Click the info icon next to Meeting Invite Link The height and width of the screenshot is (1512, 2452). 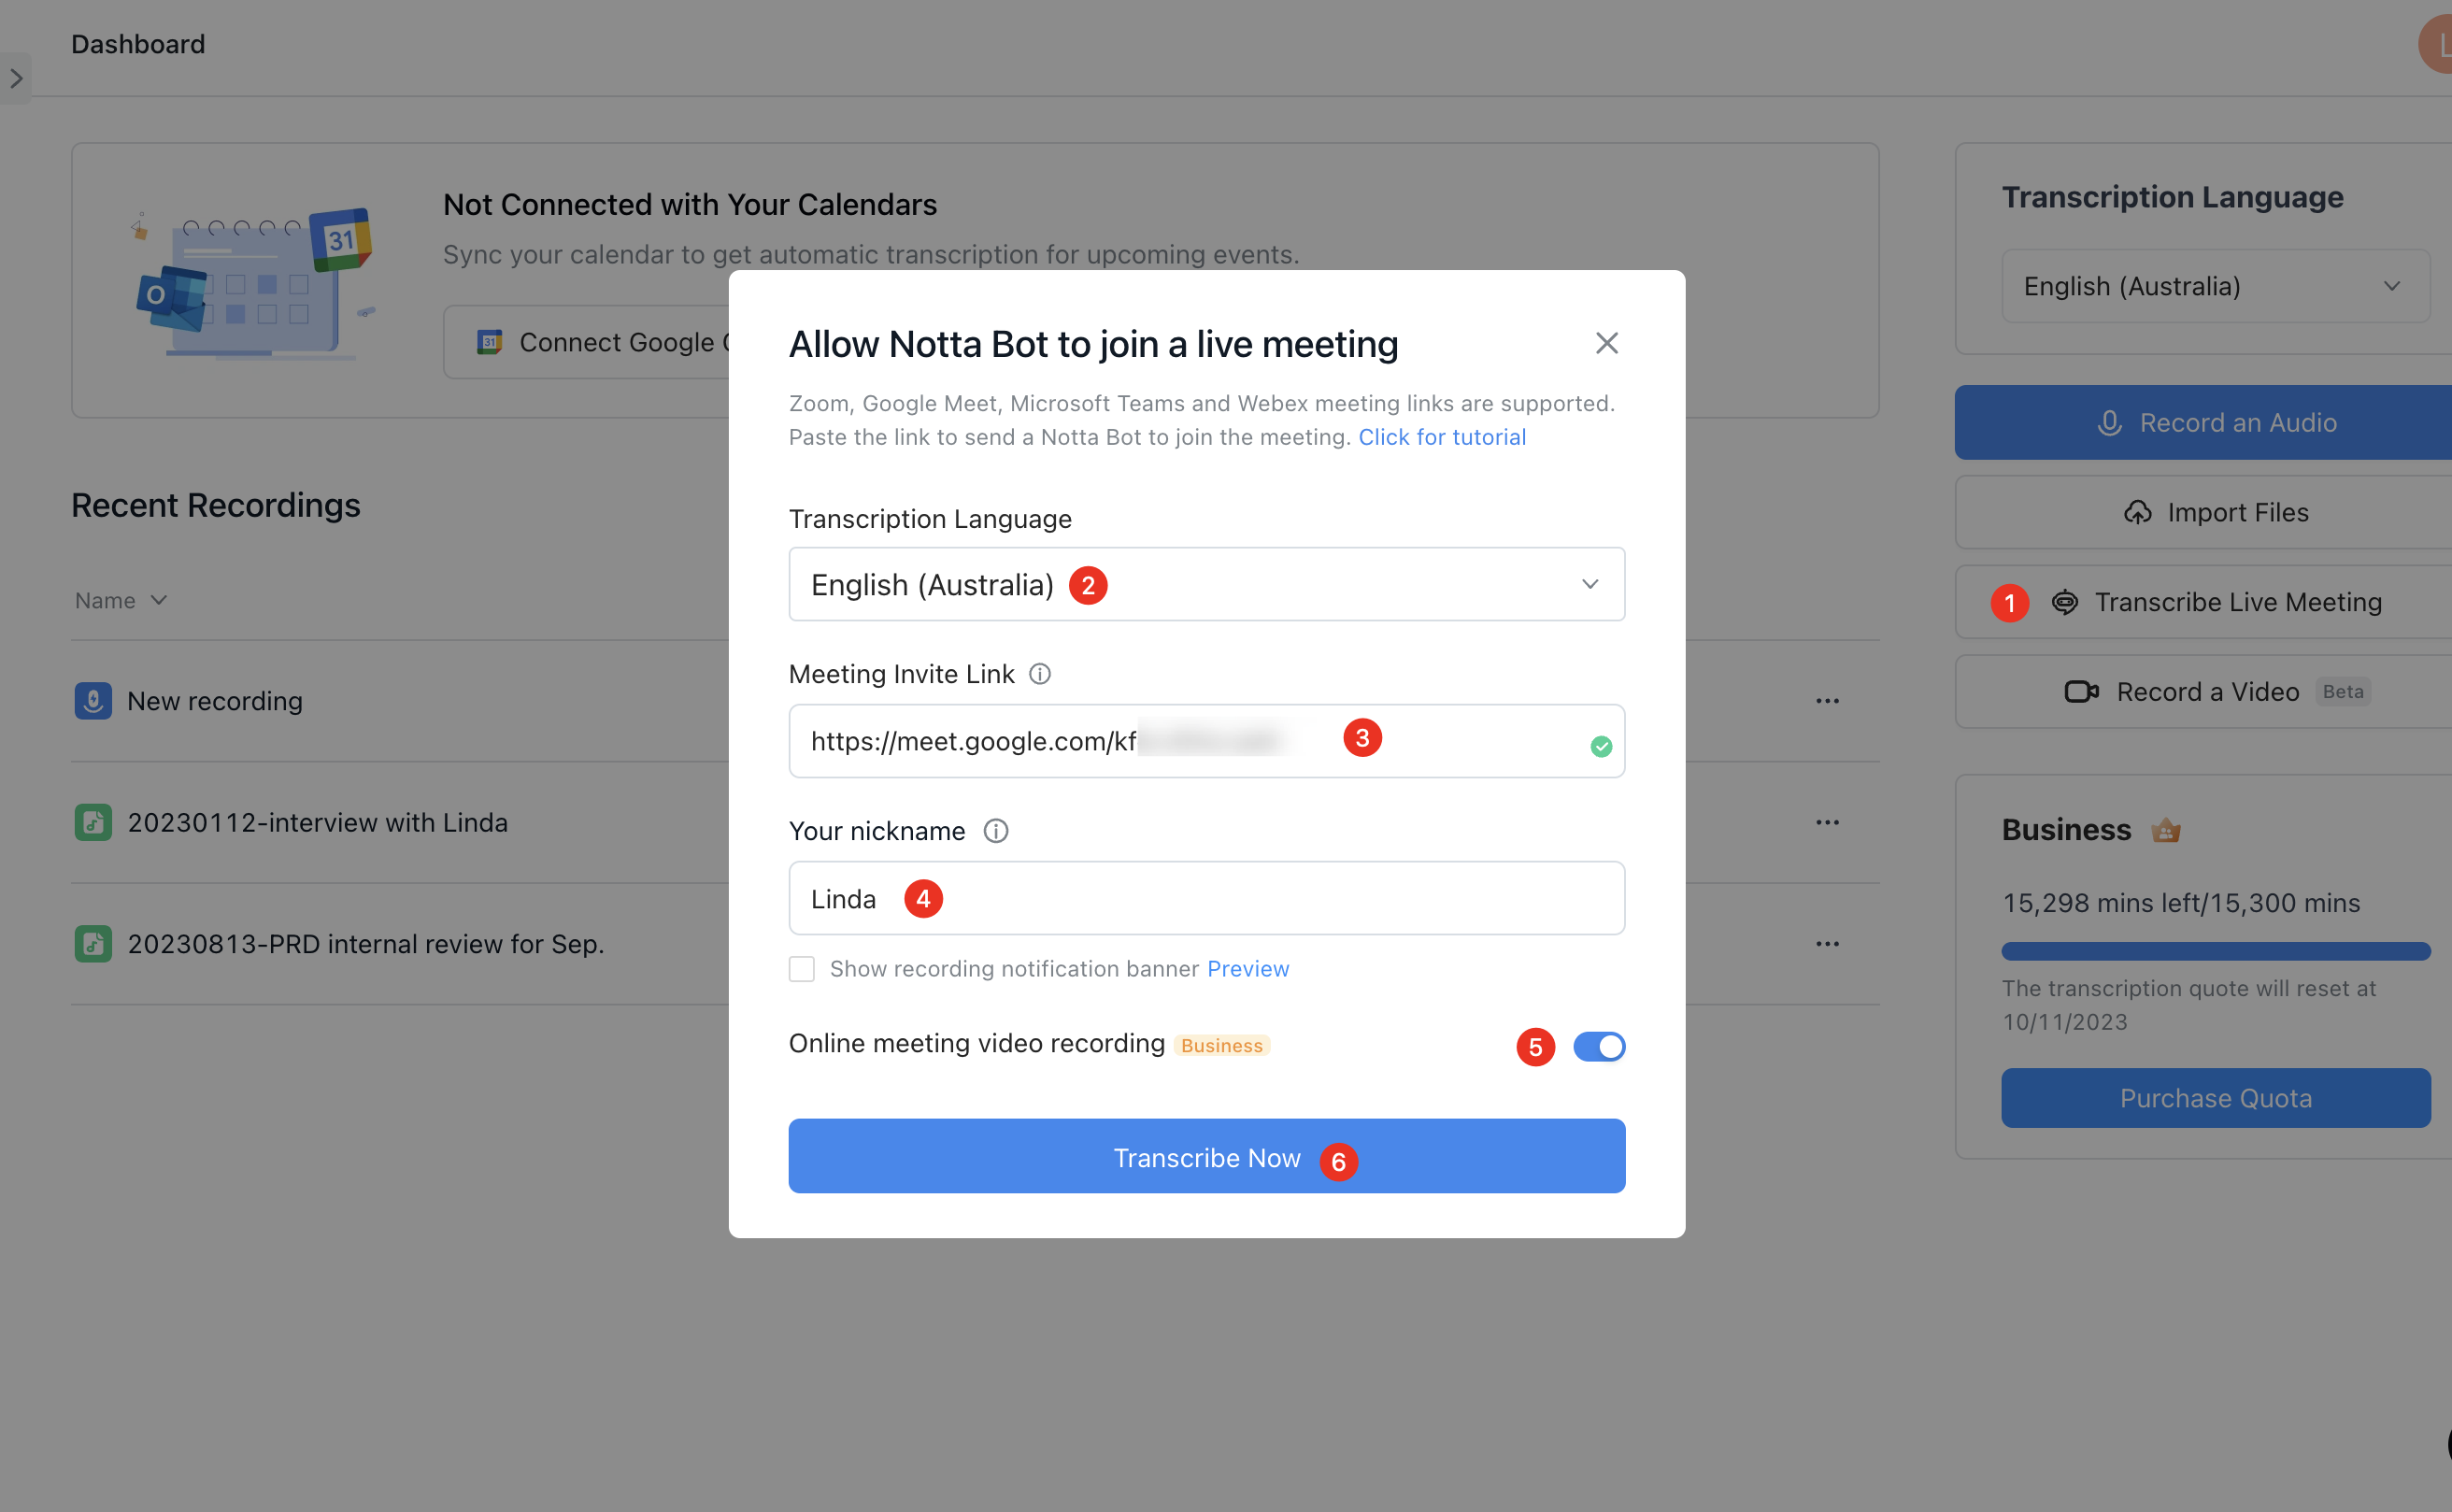[x=1040, y=673]
